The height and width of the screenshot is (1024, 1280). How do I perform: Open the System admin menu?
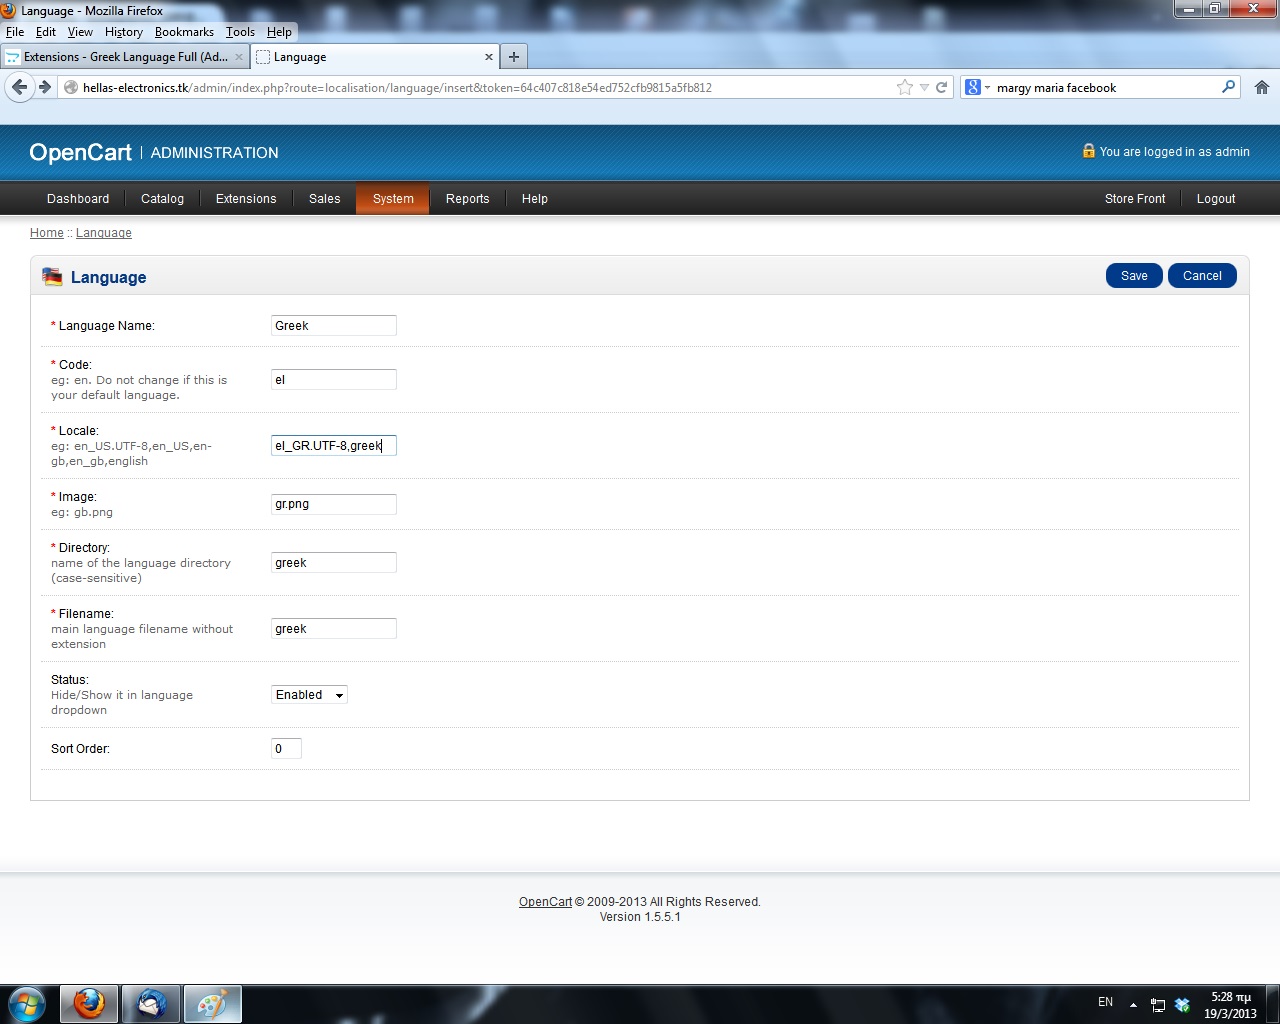(393, 199)
